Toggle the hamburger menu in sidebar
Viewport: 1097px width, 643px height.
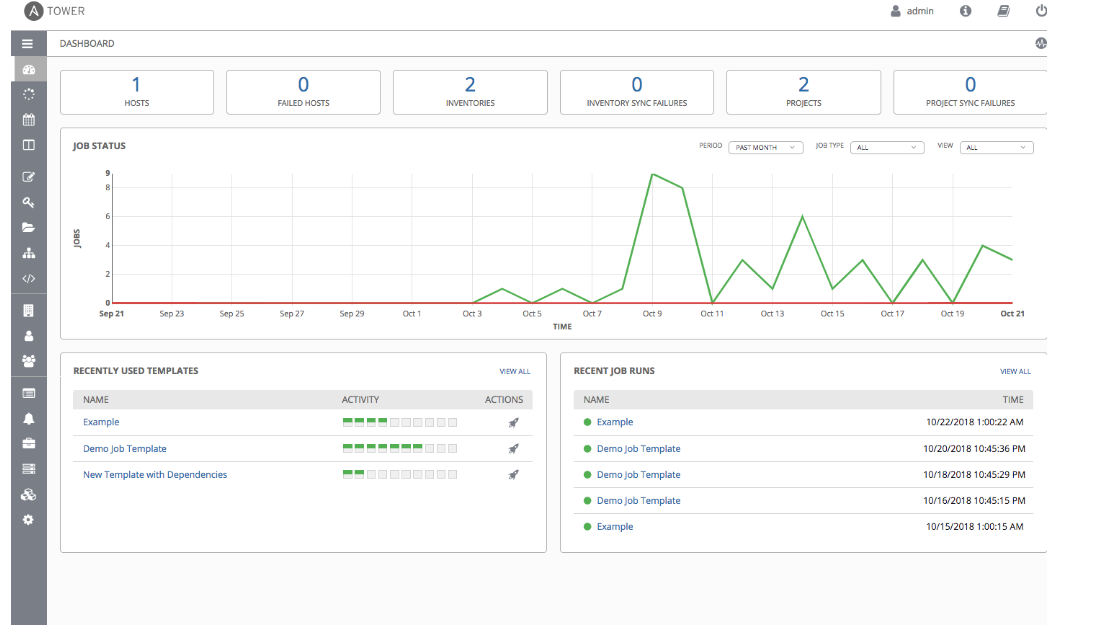click(27, 43)
